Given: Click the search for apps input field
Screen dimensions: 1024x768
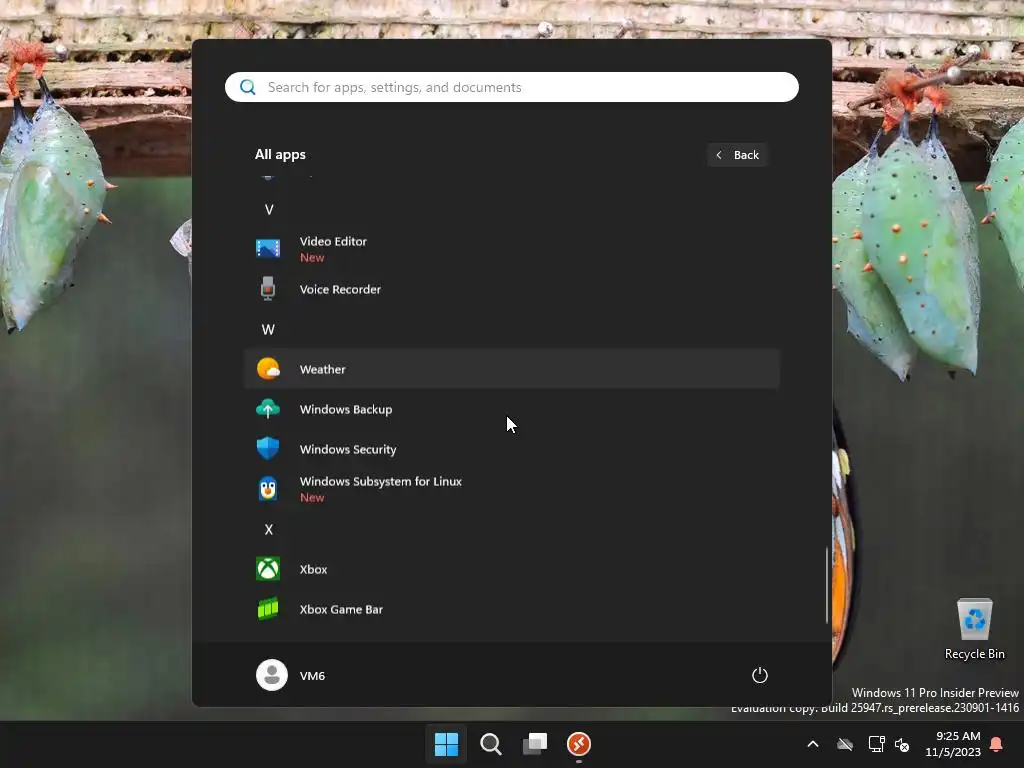Looking at the screenshot, I should coord(512,87).
